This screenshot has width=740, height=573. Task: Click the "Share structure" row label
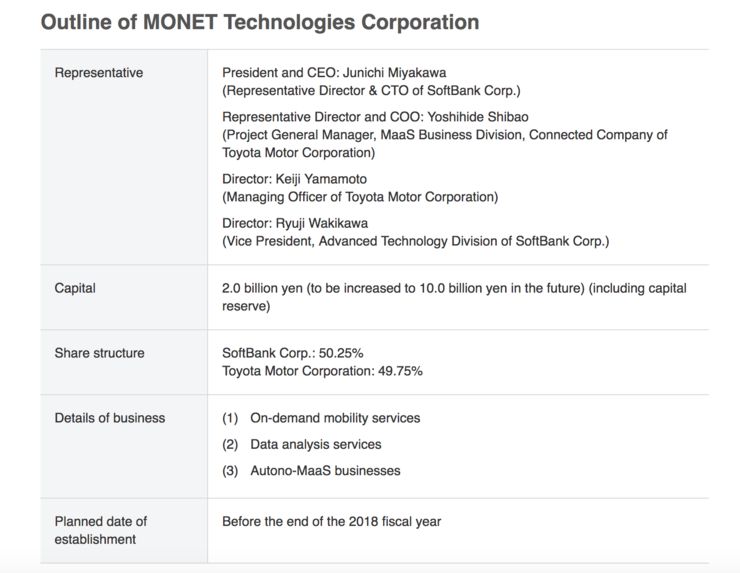(x=99, y=353)
